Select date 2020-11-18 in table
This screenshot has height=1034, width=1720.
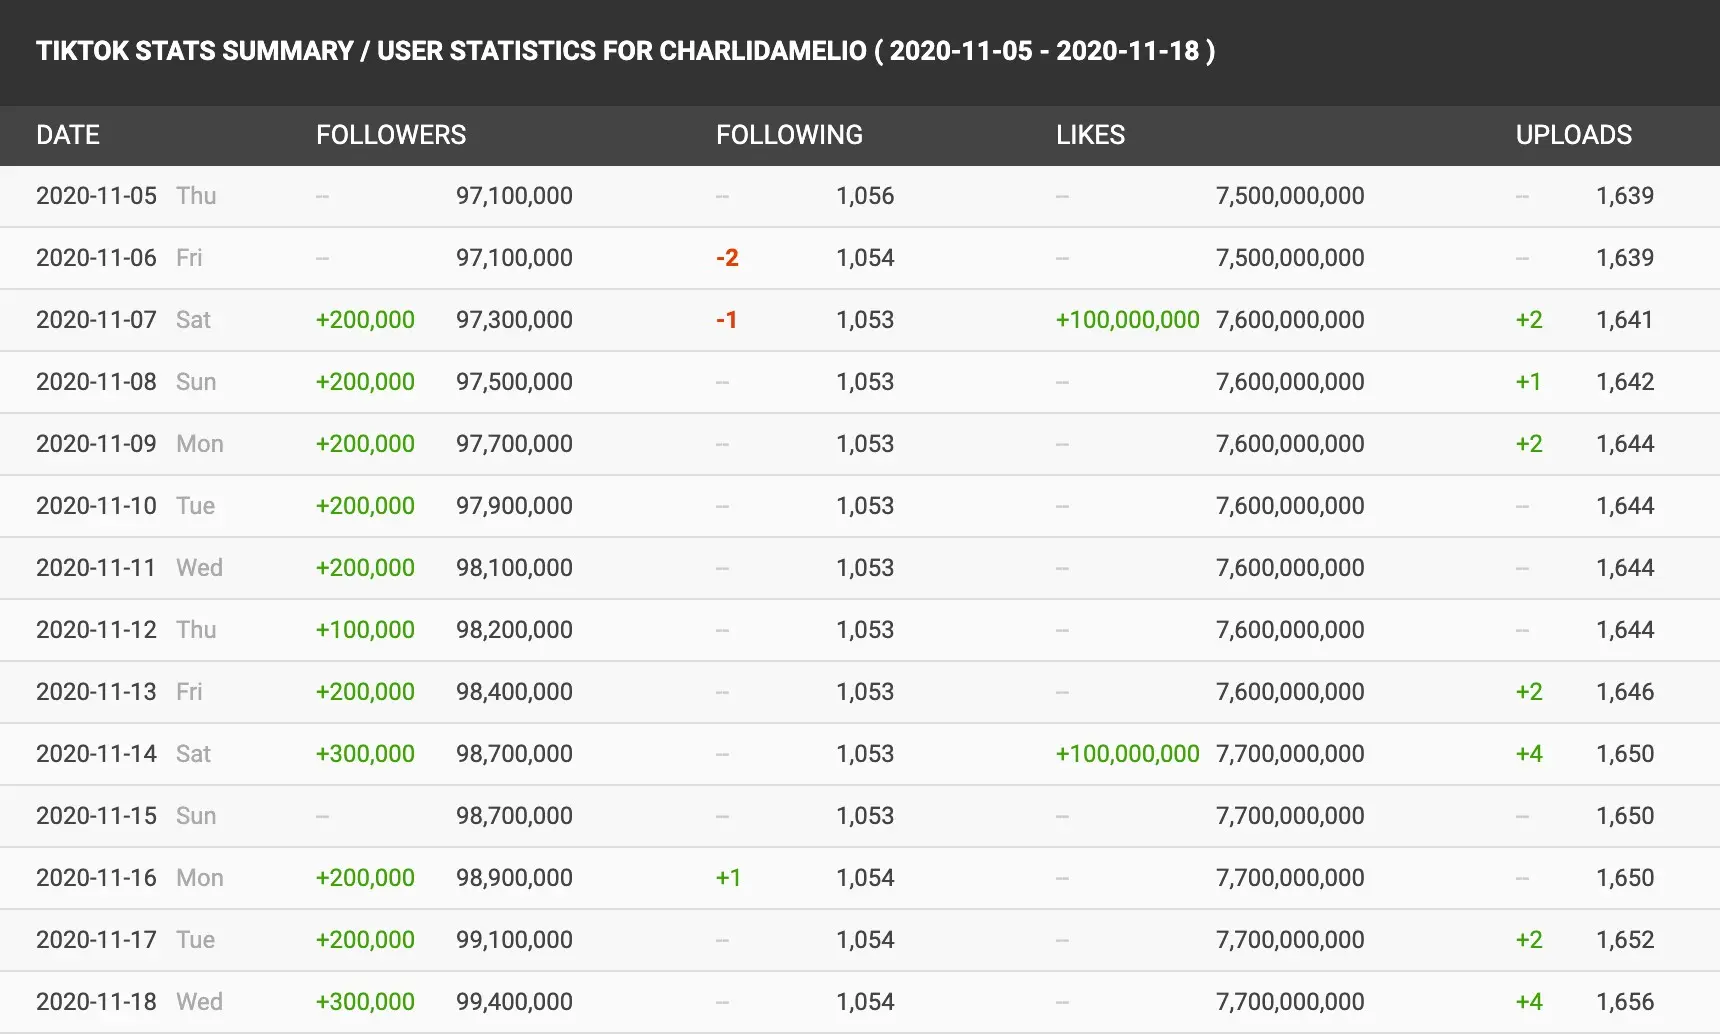pos(96,1002)
